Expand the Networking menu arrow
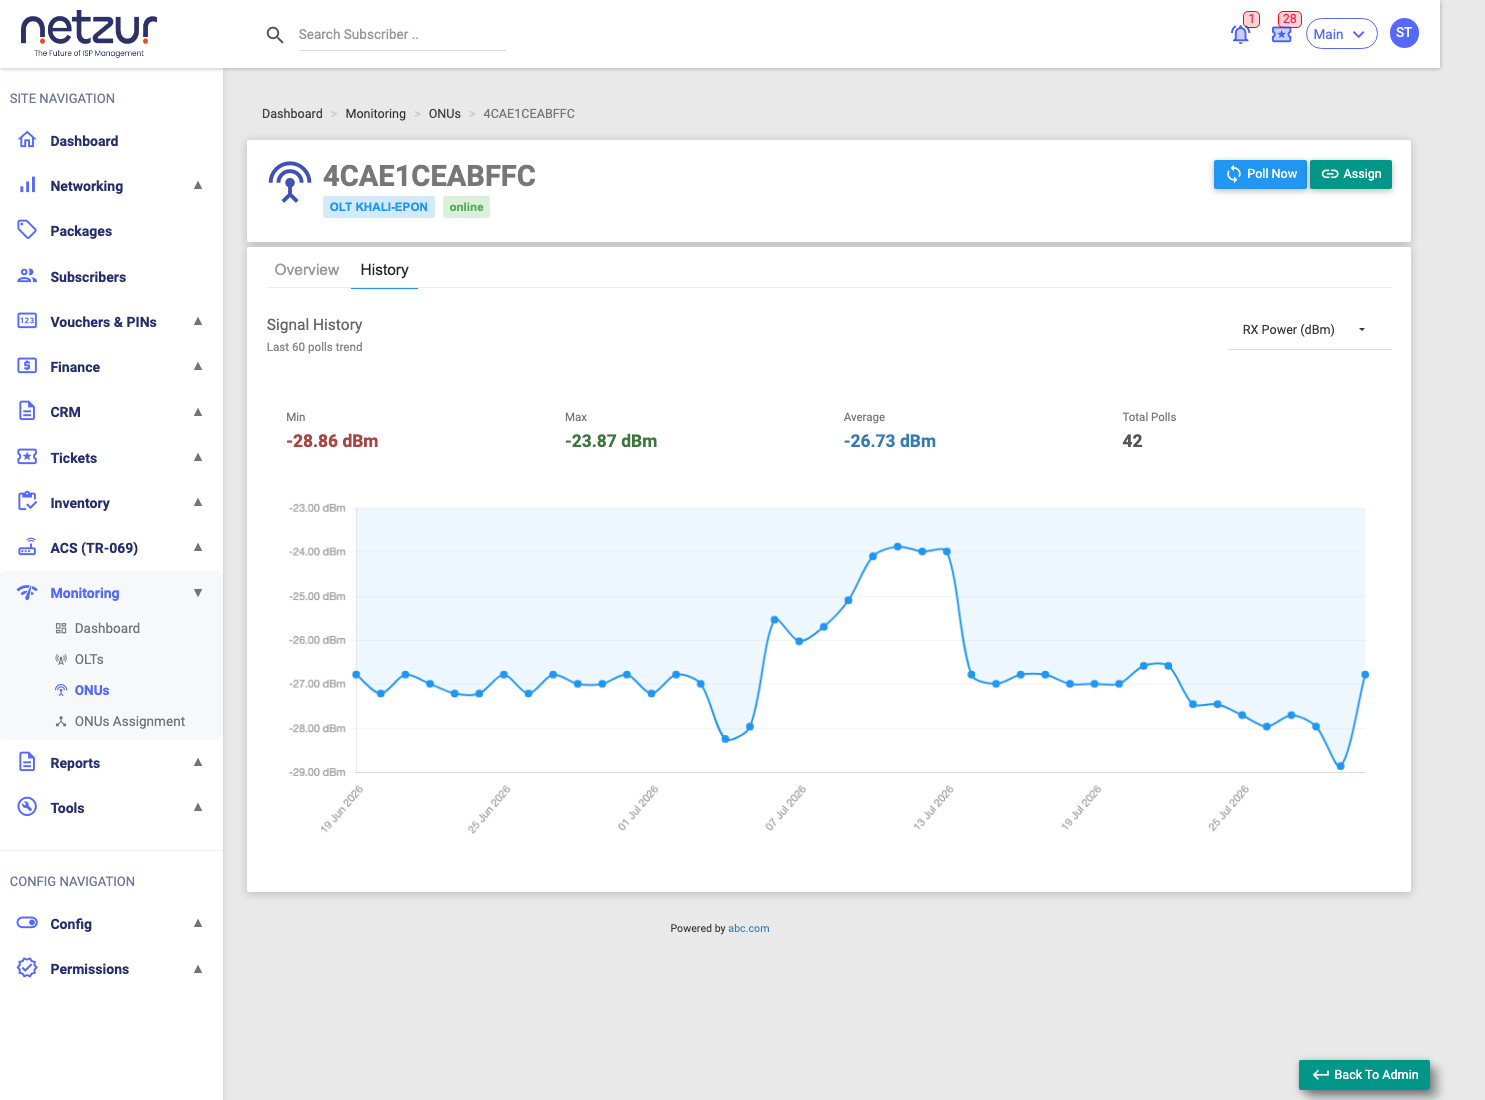This screenshot has height=1100, width=1485. pyautogui.click(x=198, y=185)
